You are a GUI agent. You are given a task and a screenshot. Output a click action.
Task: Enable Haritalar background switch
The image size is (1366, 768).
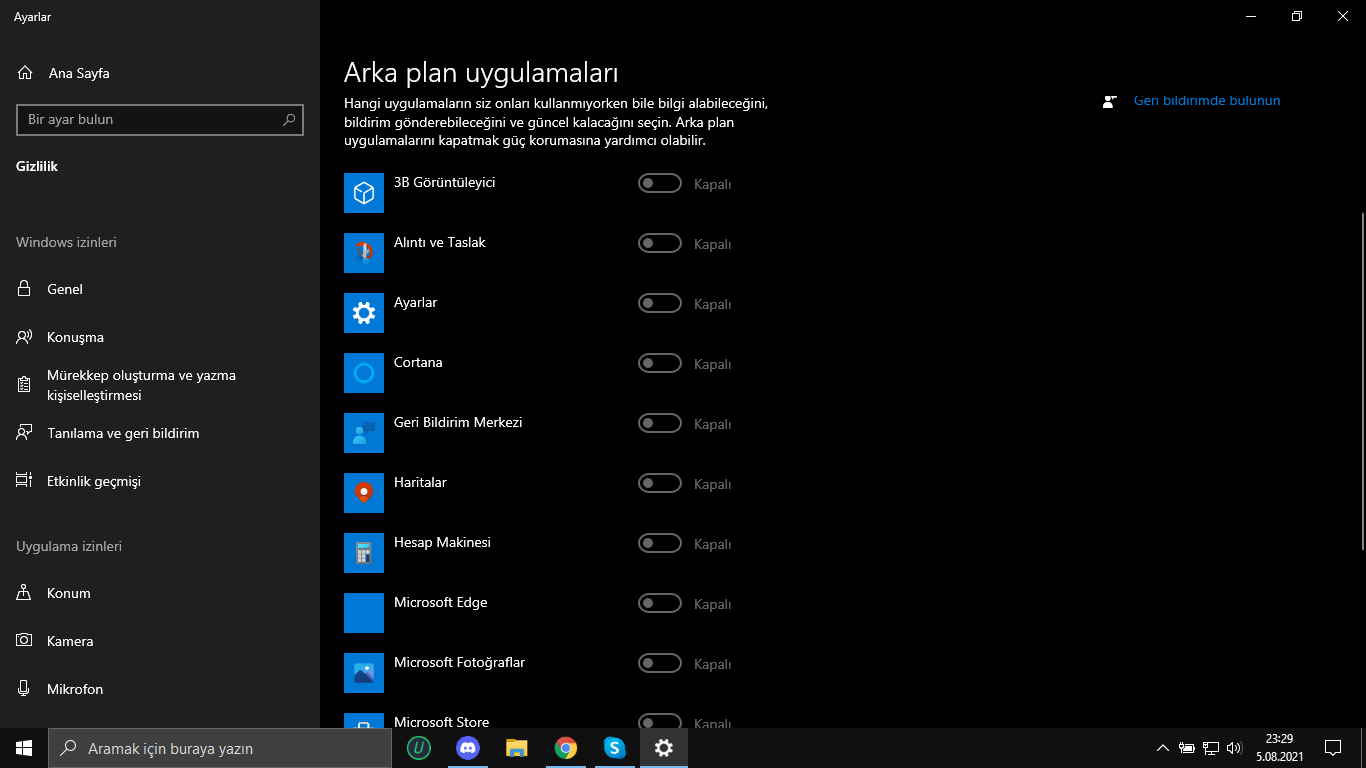tap(660, 483)
